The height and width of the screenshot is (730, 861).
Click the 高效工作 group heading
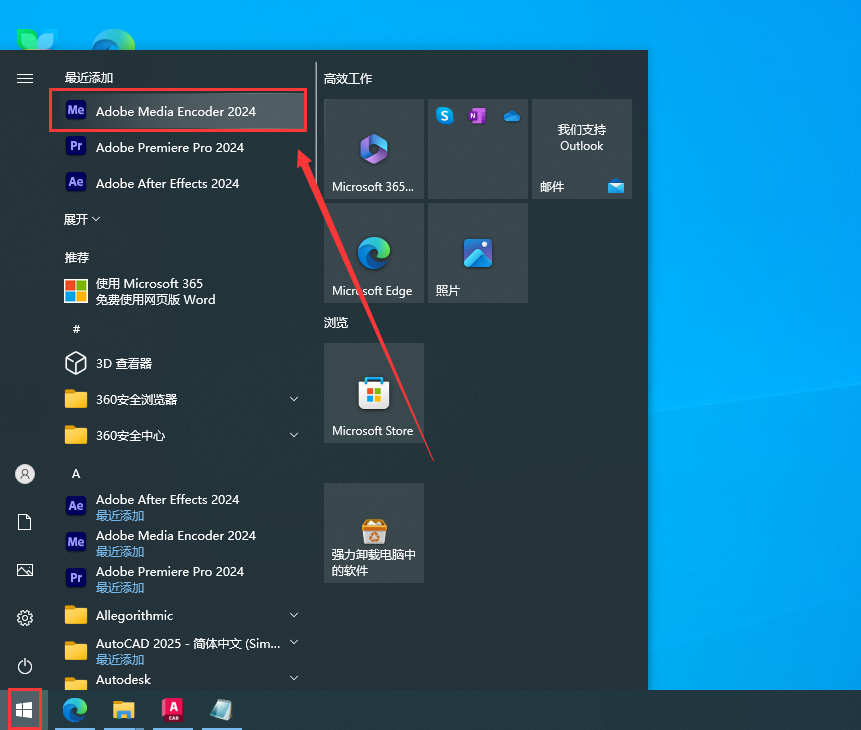click(348, 79)
